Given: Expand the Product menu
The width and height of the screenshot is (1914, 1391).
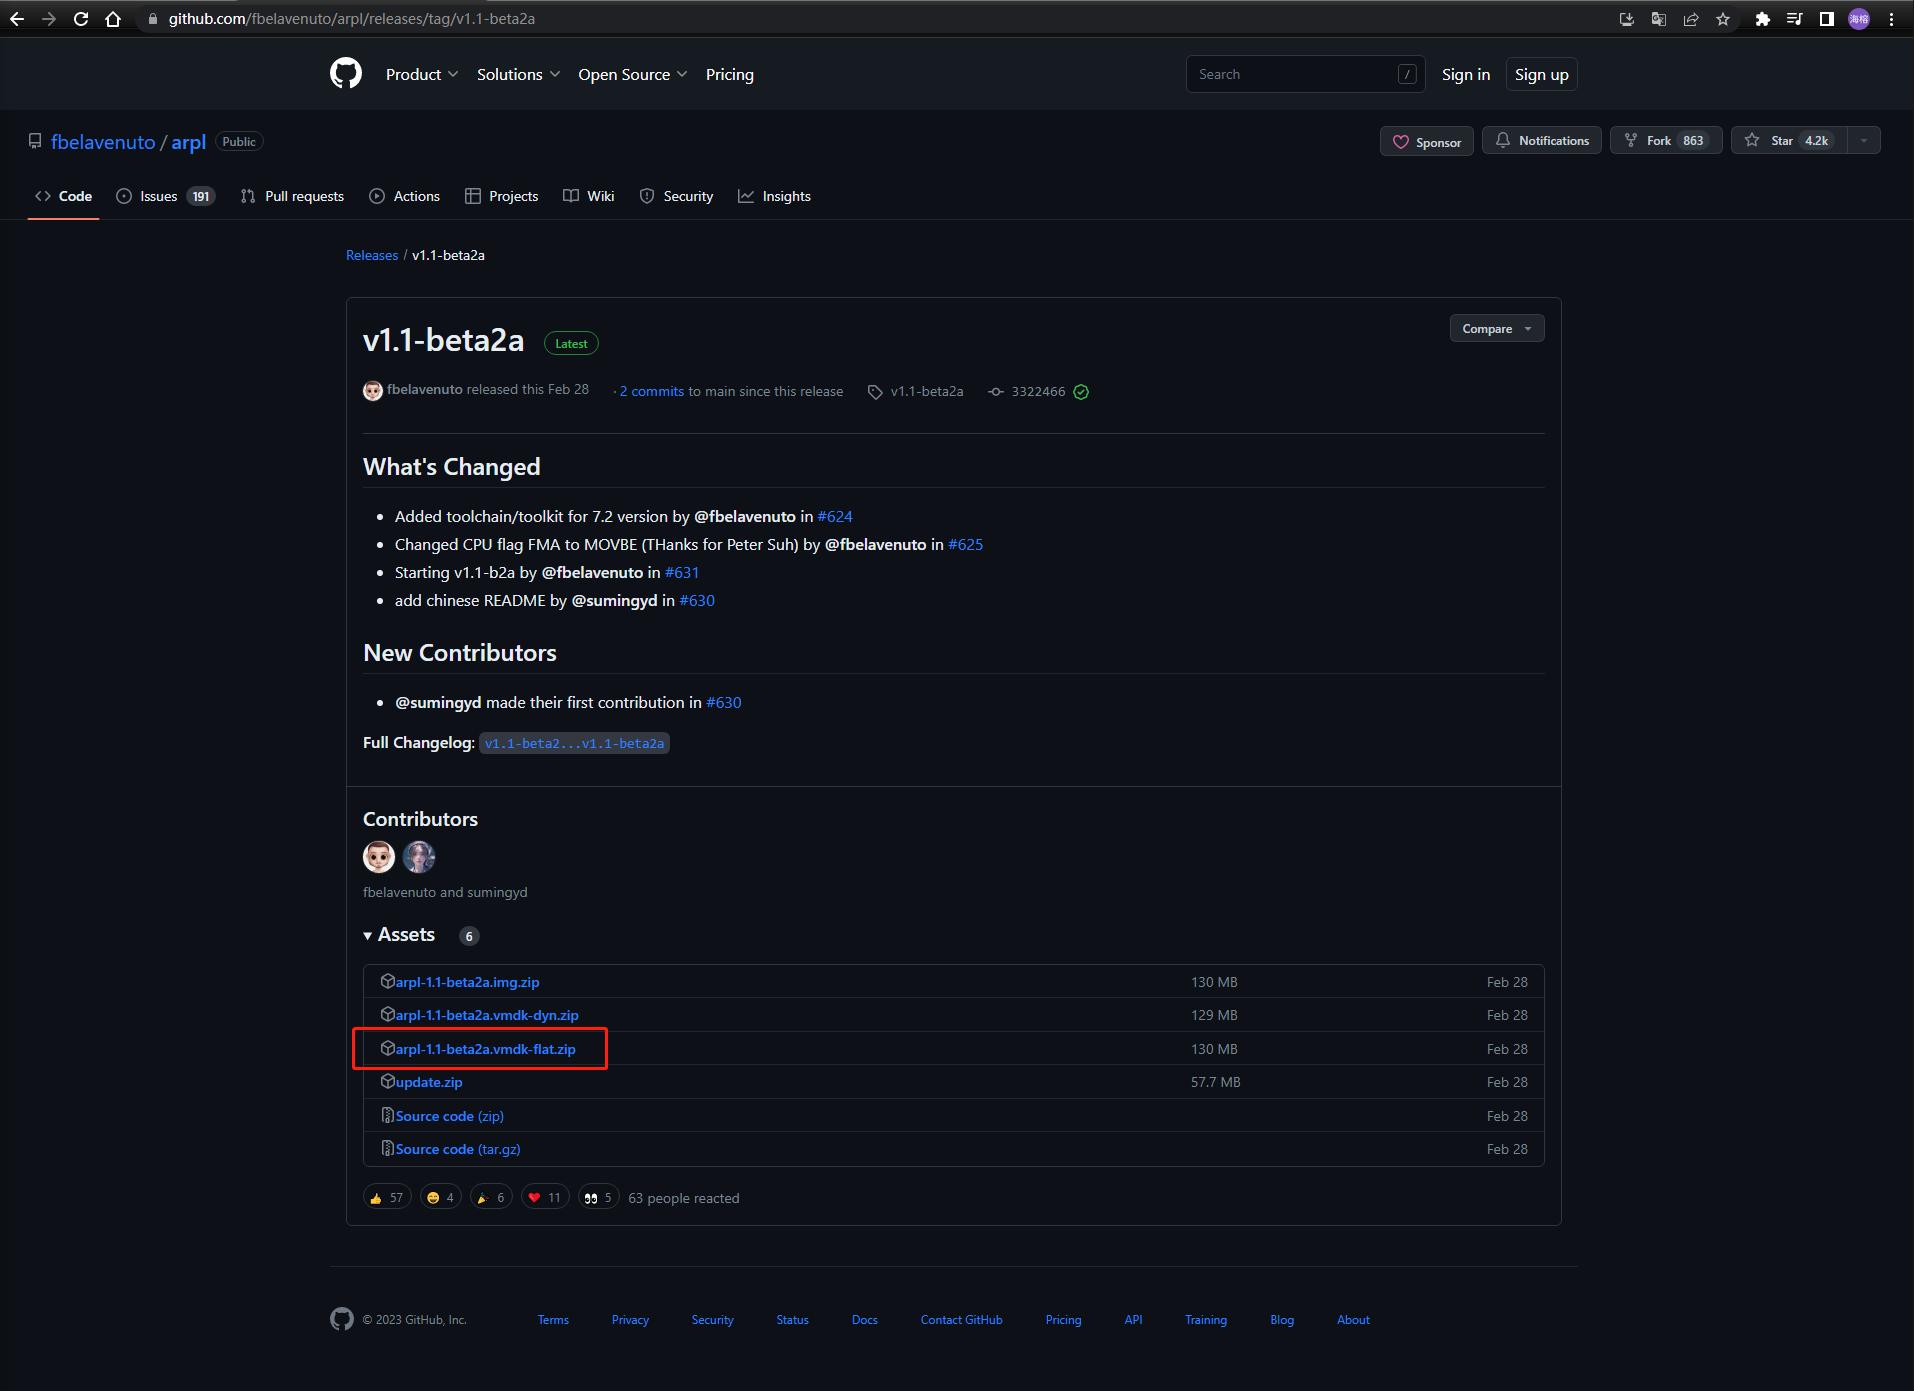Looking at the screenshot, I should point(421,75).
